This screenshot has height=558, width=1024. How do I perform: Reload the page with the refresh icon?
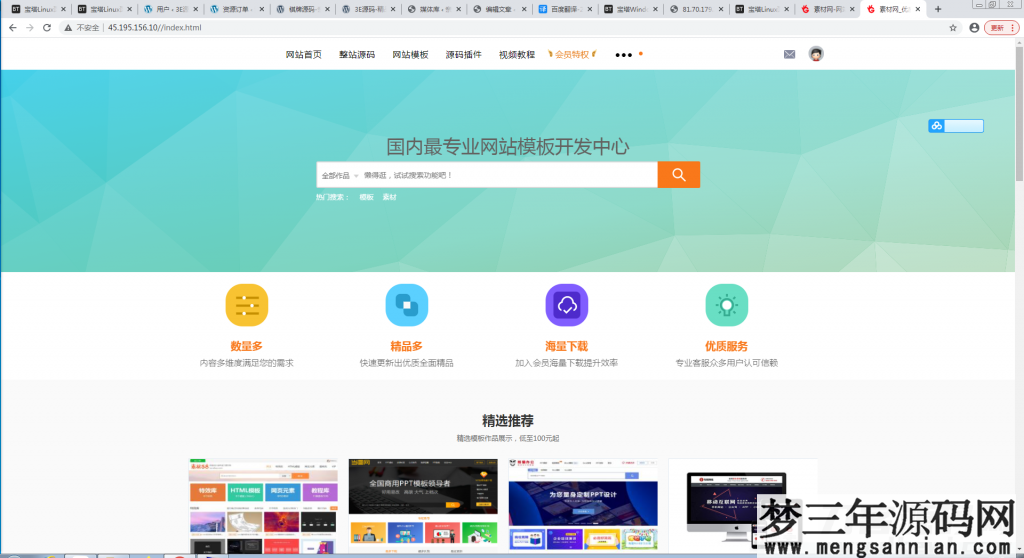(x=47, y=27)
